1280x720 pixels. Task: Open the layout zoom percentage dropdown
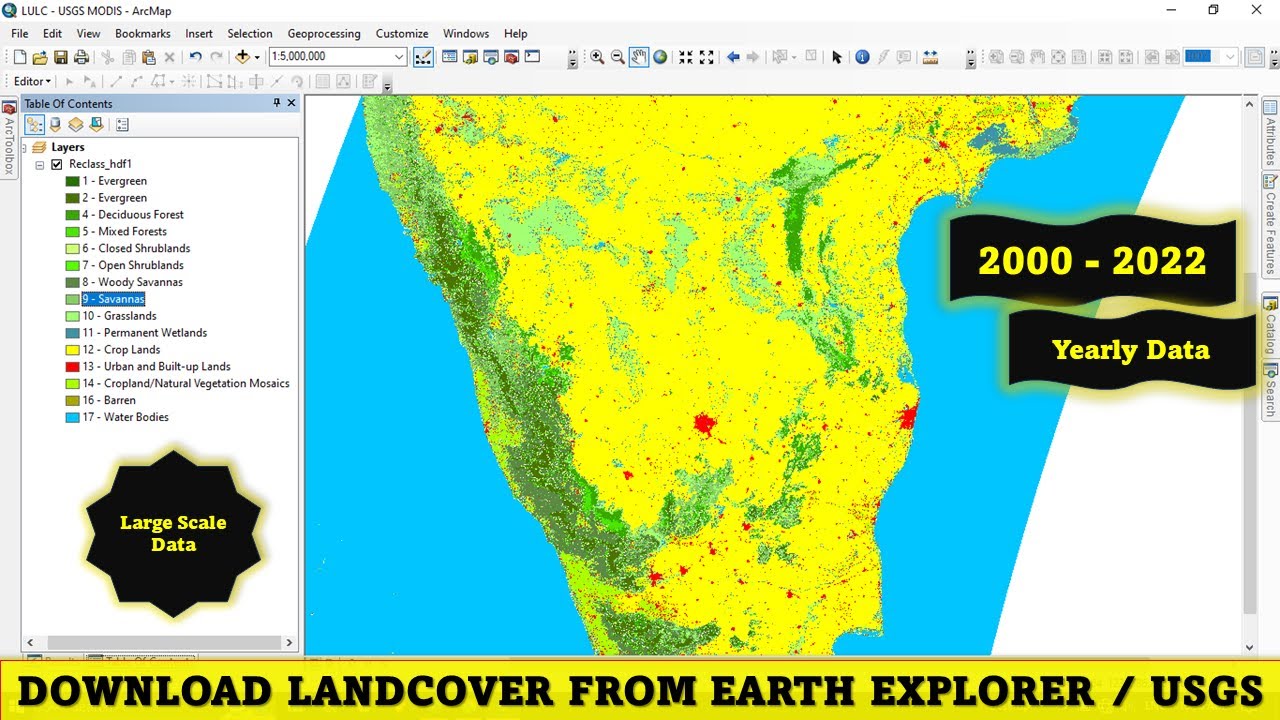pyautogui.click(x=1229, y=57)
